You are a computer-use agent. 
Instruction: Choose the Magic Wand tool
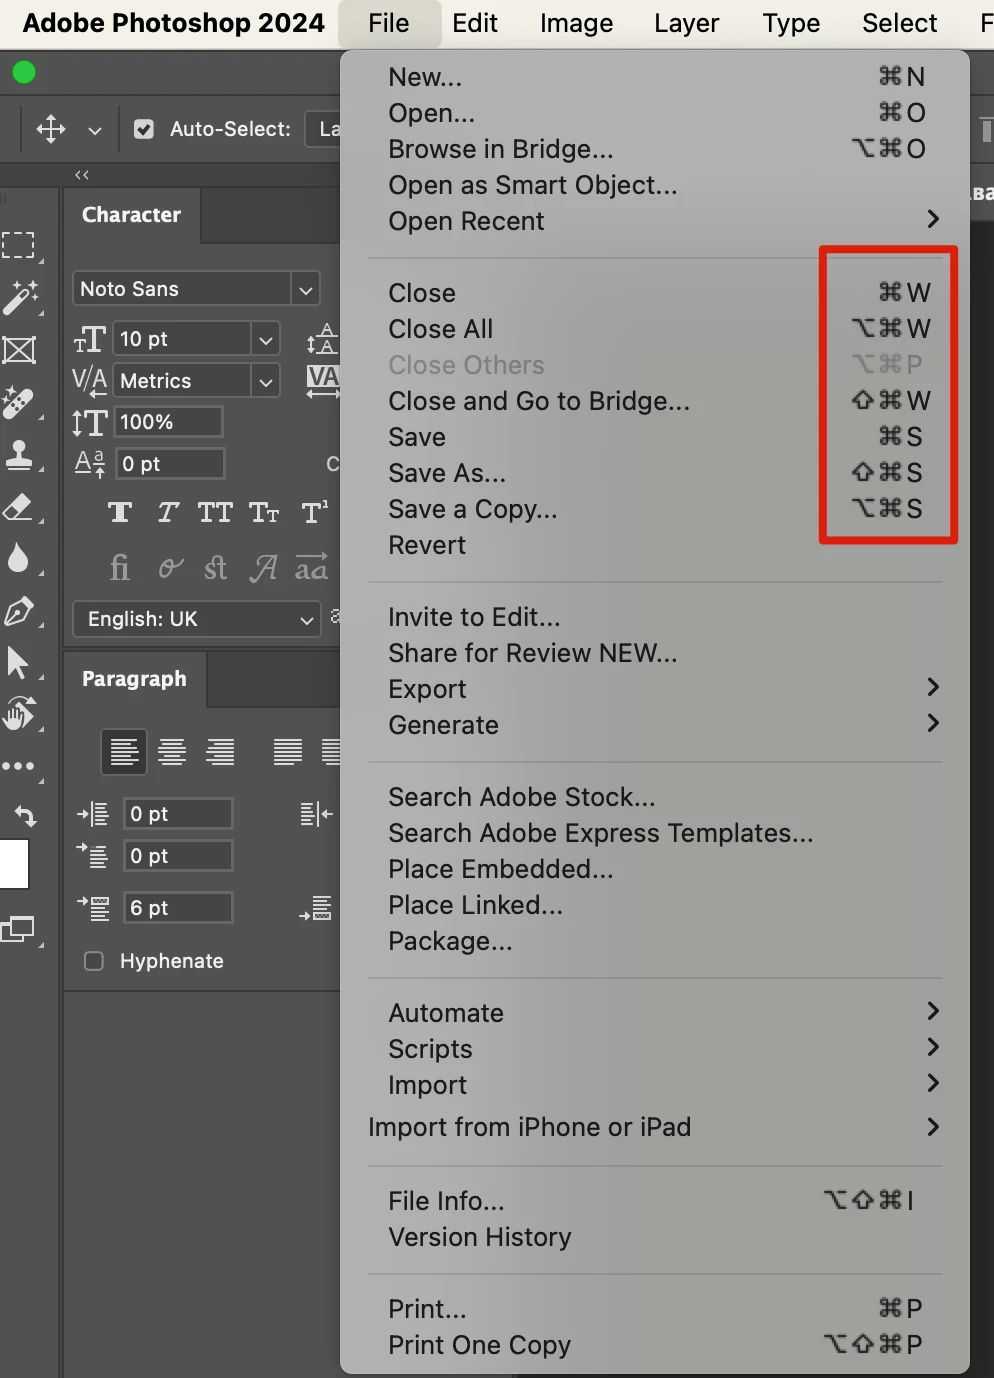pyautogui.click(x=20, y=298)
